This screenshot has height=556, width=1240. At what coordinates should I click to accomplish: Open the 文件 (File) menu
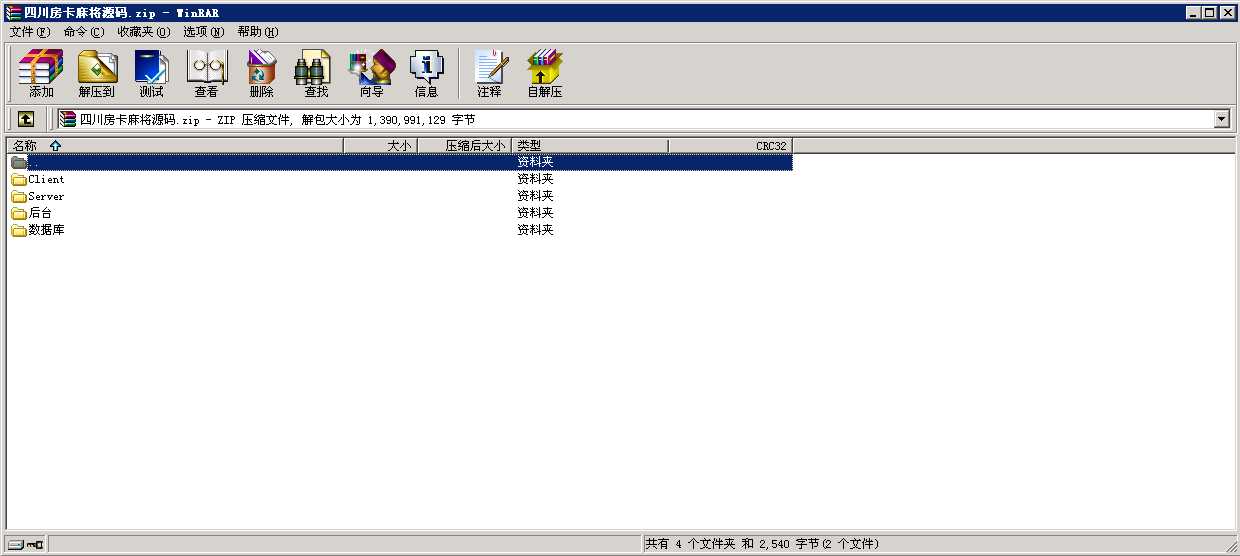[x=29, y=32]
